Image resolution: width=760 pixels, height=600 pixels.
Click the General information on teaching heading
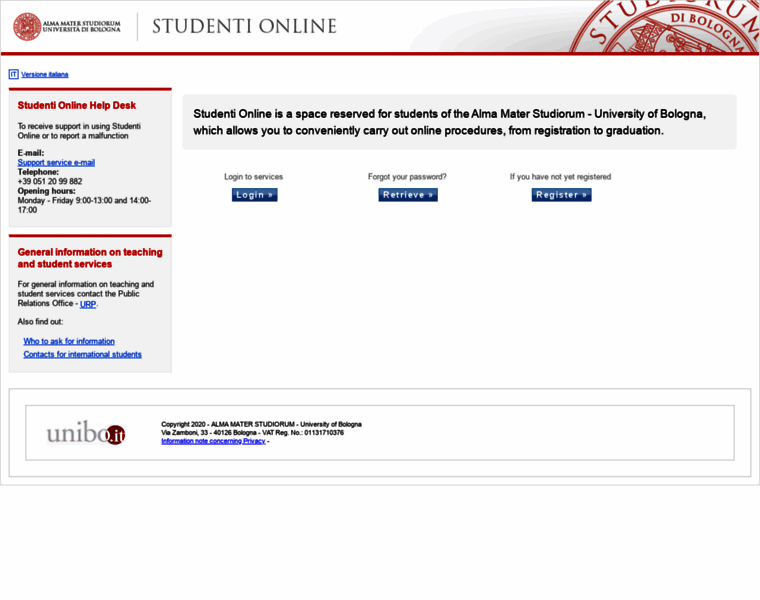pyautogui.click(x=90, y=258)
